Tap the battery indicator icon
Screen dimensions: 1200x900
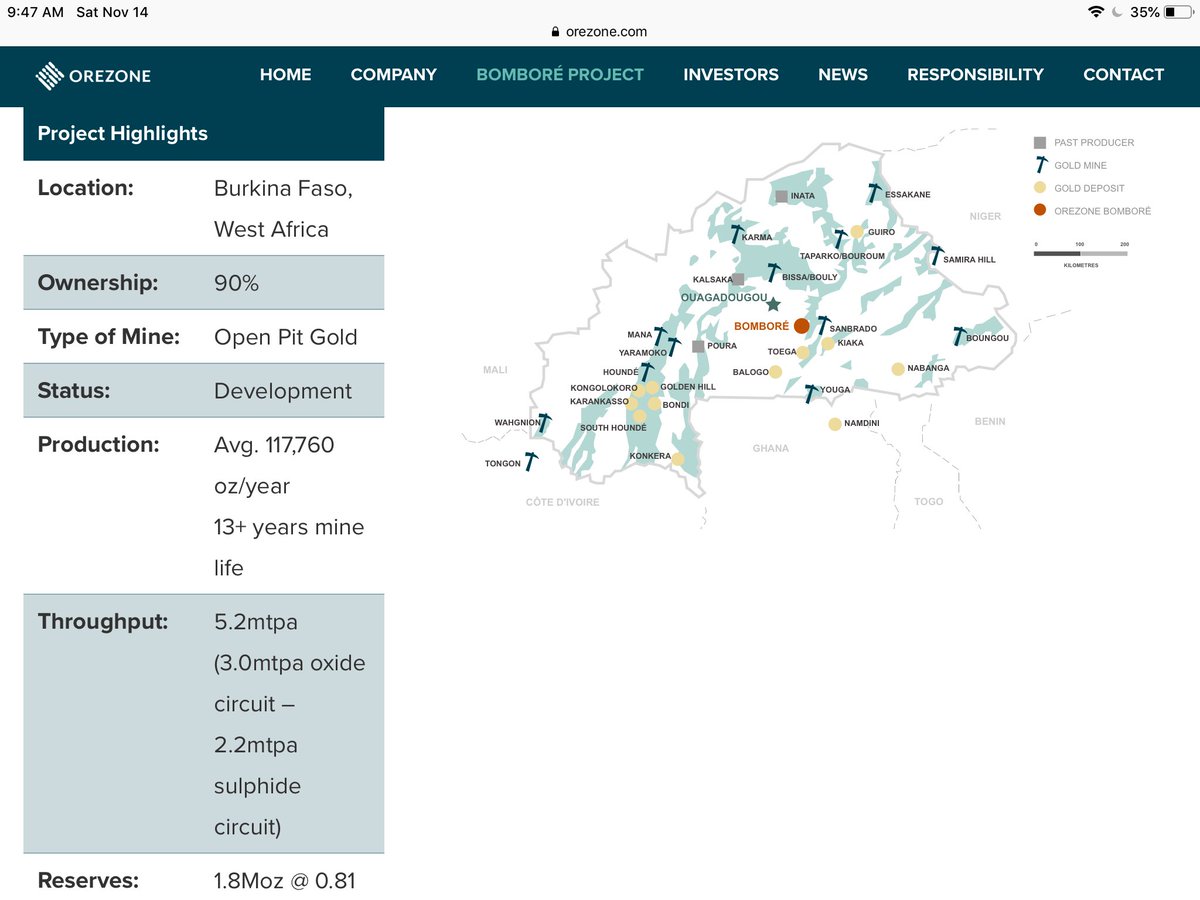(1178, 12)
